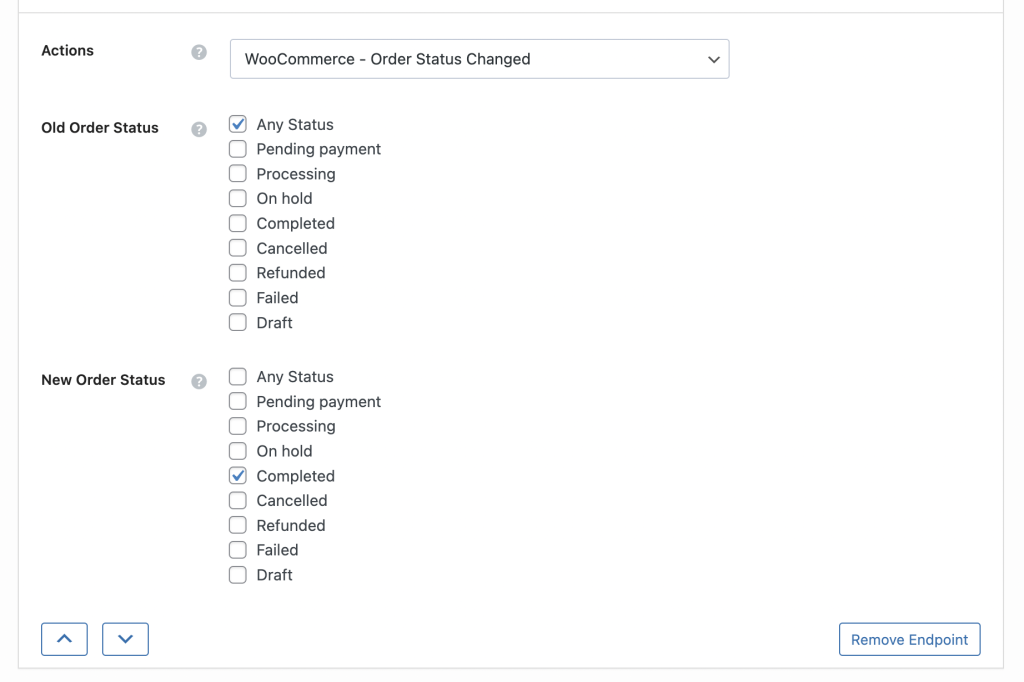
Task: Enable Draft in Old Order Status
Action: click(237, 322)
